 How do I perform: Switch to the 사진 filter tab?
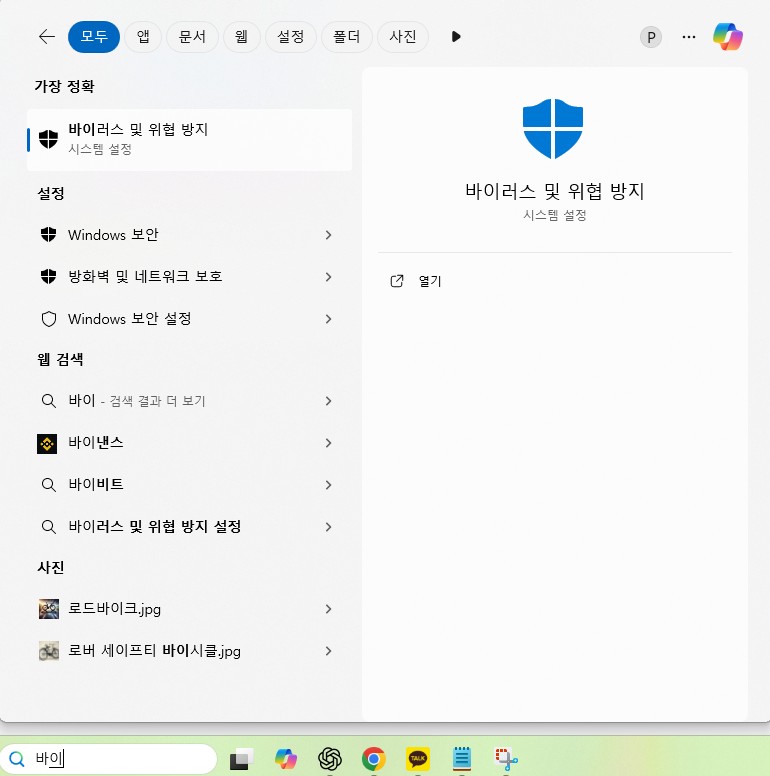click(402, 37)
